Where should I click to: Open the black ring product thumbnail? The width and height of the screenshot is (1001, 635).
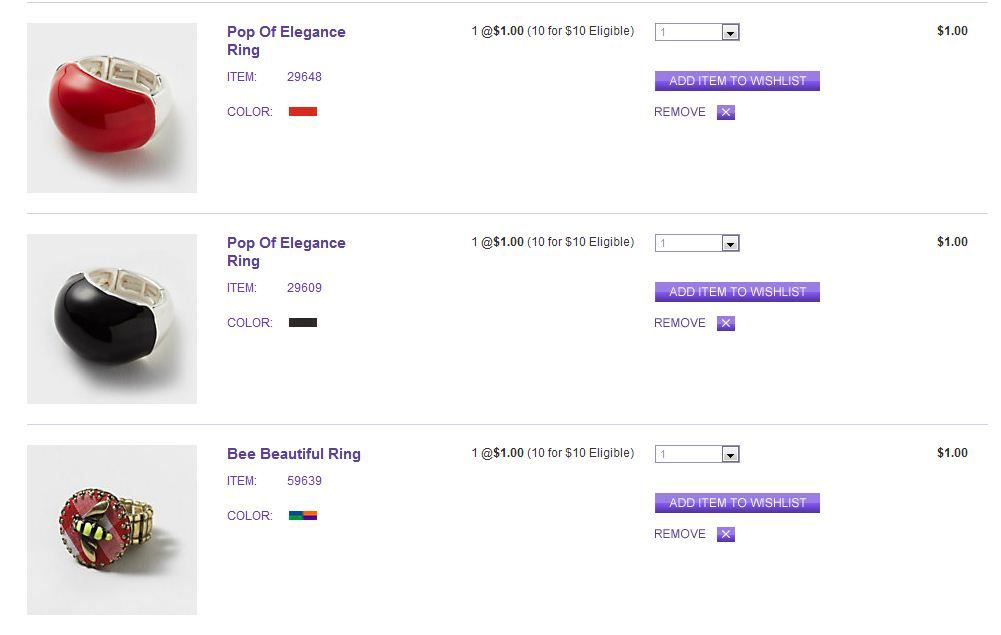click(112, 319)
